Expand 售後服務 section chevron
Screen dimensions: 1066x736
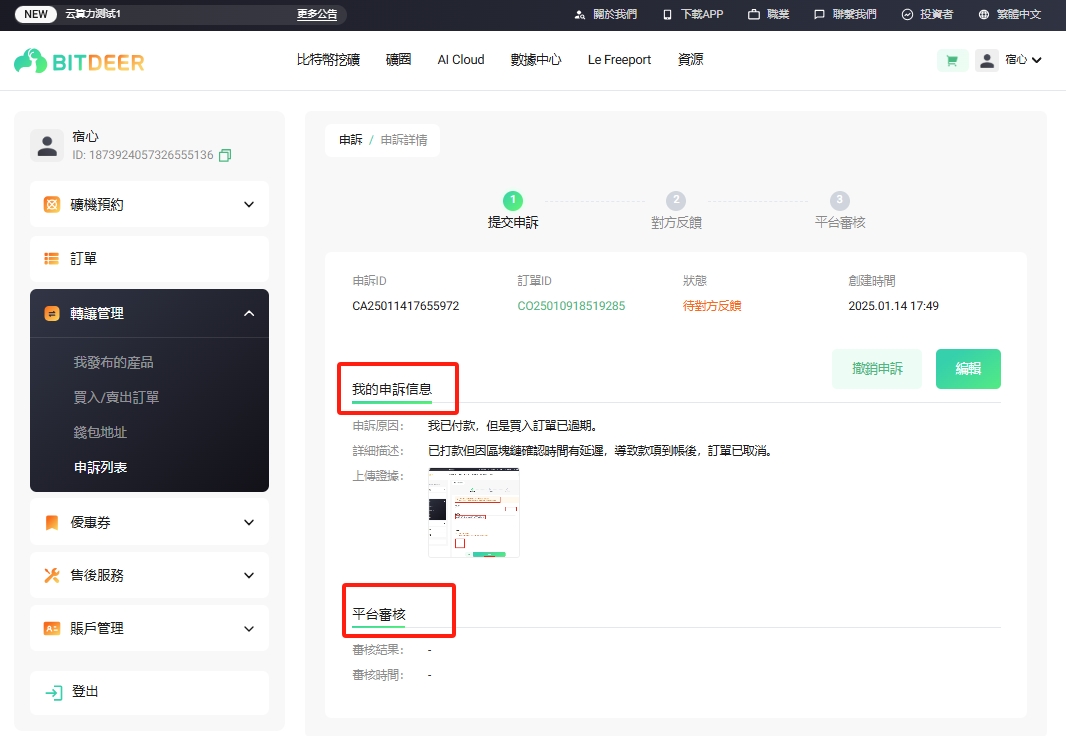pyautogui.click(x=249, y=575)
